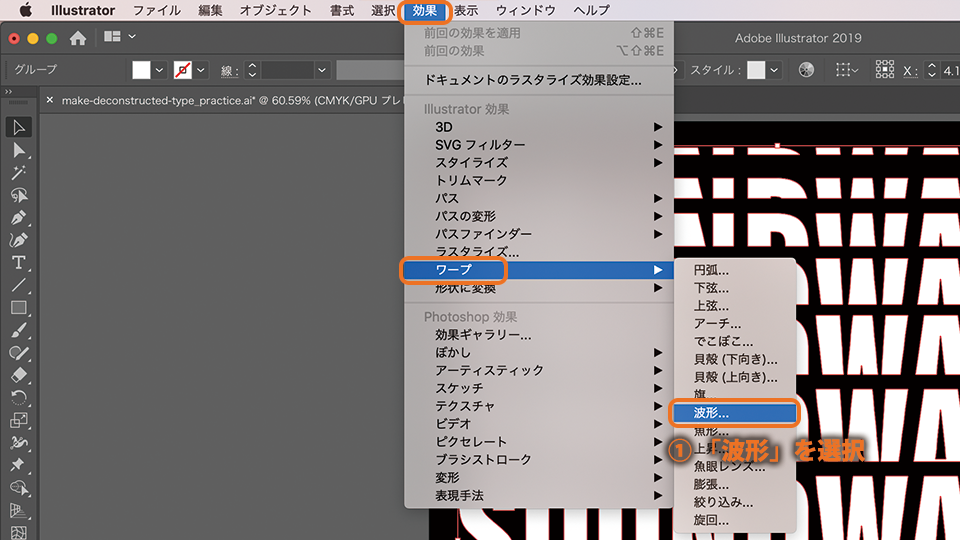Open the 編集 menu
Viewport: 960px width, 540px height.
coord(210,10)
